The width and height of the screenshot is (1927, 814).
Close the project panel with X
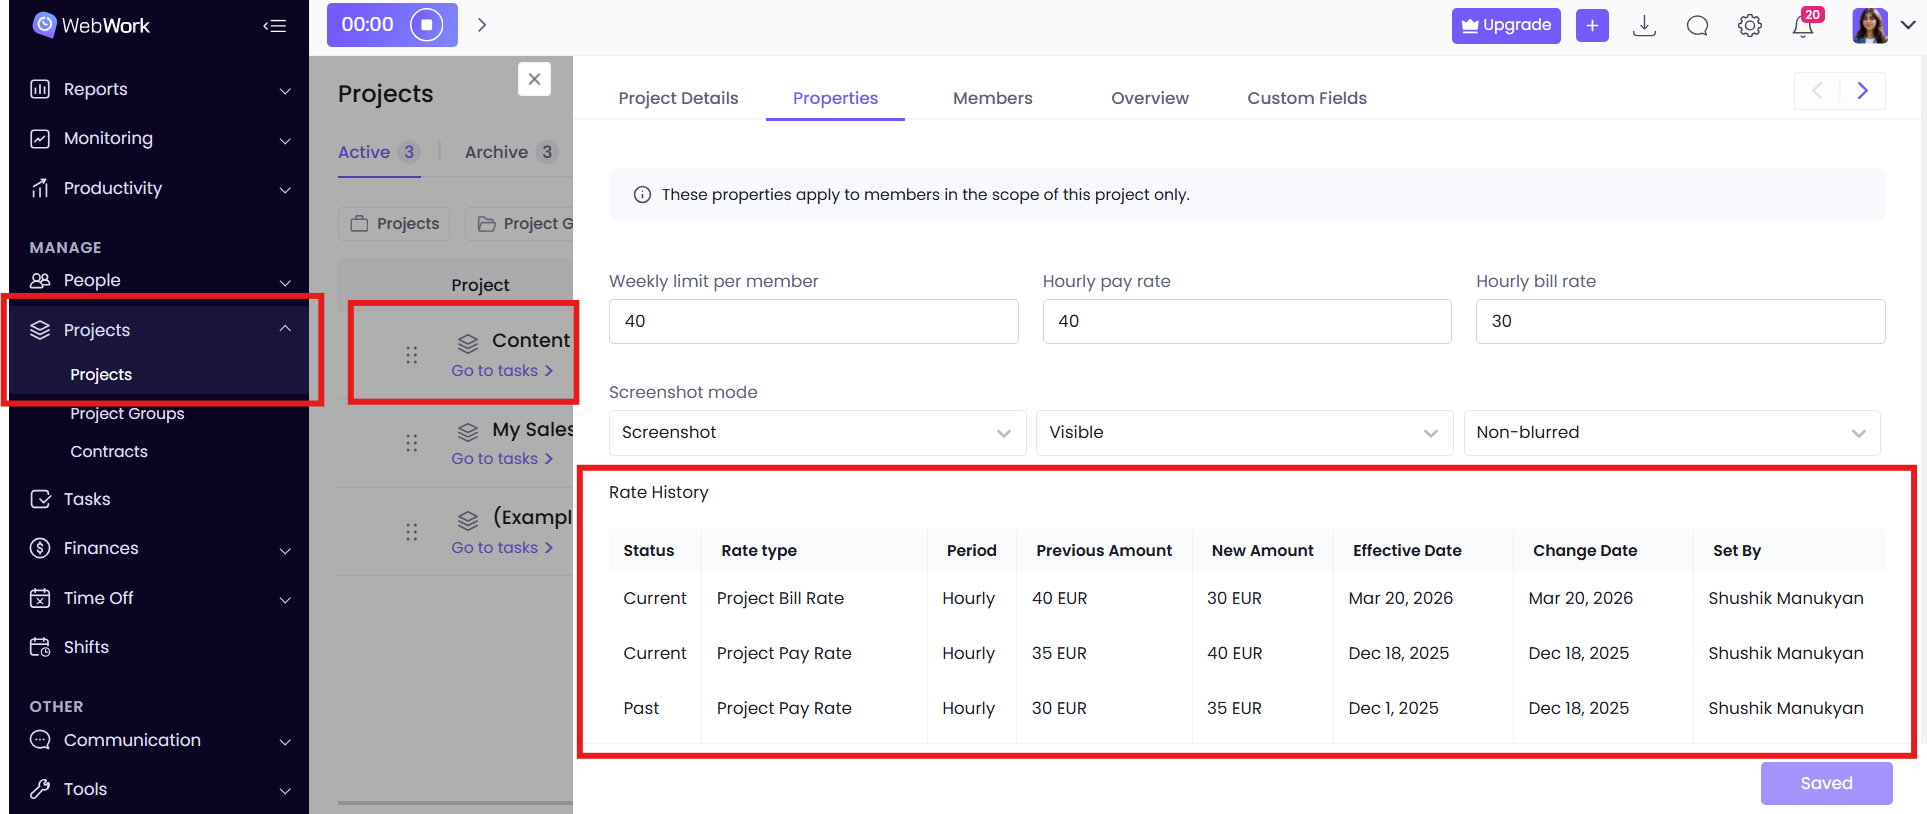click(x=534, y=79)
